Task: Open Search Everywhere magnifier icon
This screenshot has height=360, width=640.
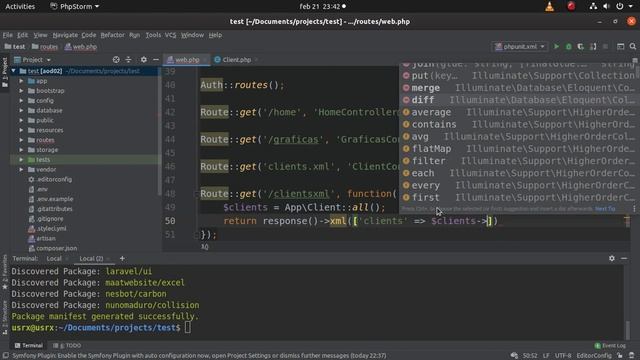Action: (633, 47)
